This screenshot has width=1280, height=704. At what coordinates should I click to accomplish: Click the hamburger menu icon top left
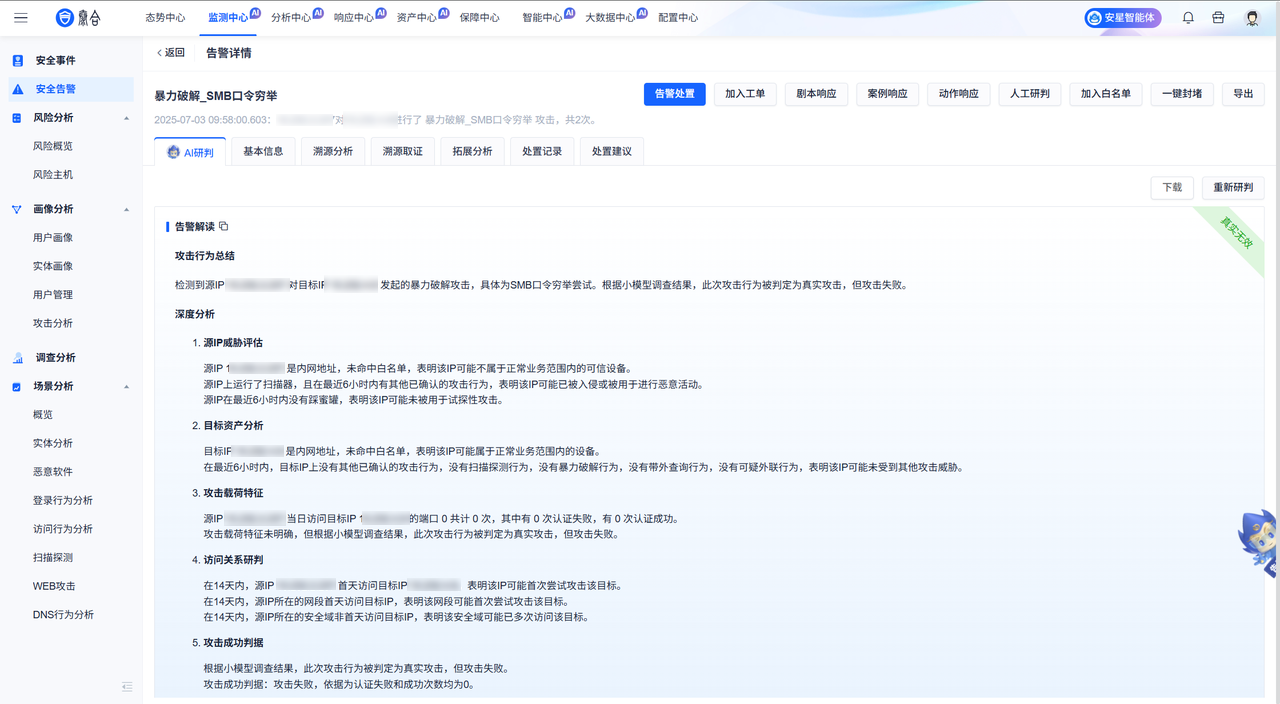pyautogui.click(x=20, y=16)
